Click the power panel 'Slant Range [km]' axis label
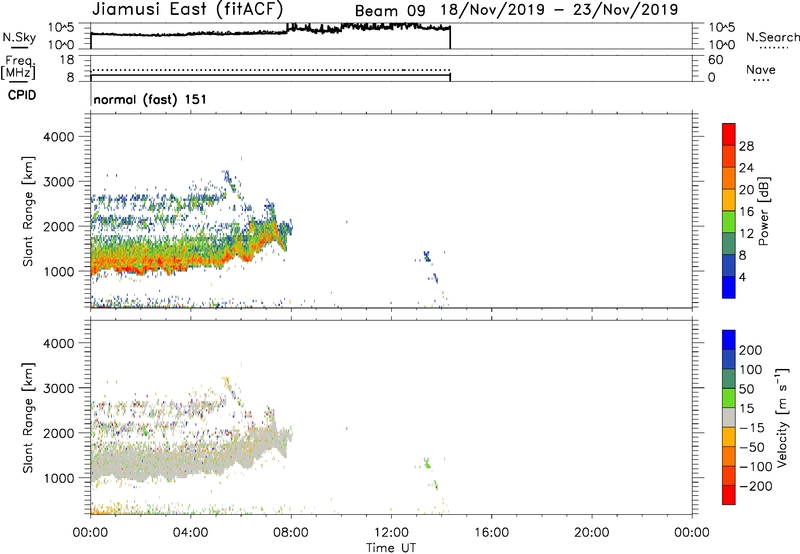800x554 pixels. 28,211
